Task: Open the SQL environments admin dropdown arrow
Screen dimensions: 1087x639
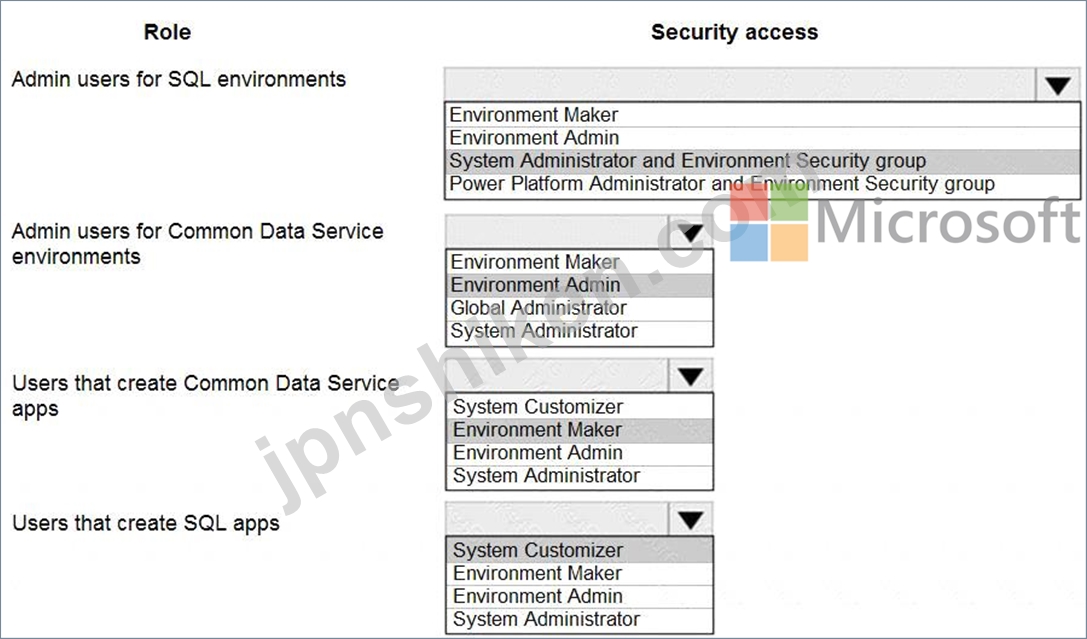Action: coord(1057,85)
